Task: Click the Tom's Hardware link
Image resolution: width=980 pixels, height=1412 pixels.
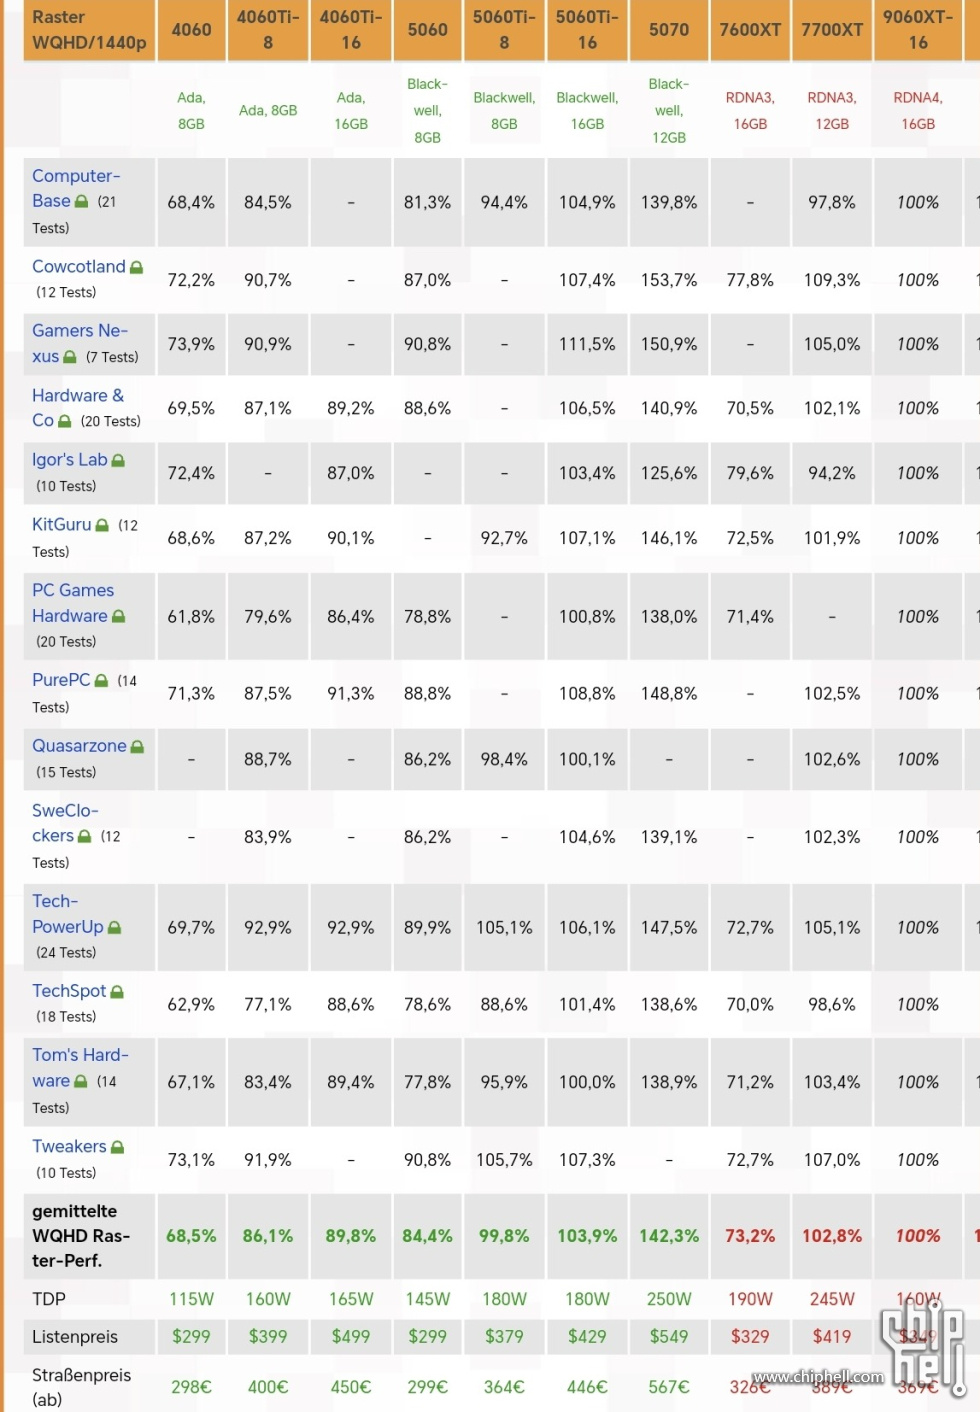Action: pyautogui.click(x=80, y=1068)
